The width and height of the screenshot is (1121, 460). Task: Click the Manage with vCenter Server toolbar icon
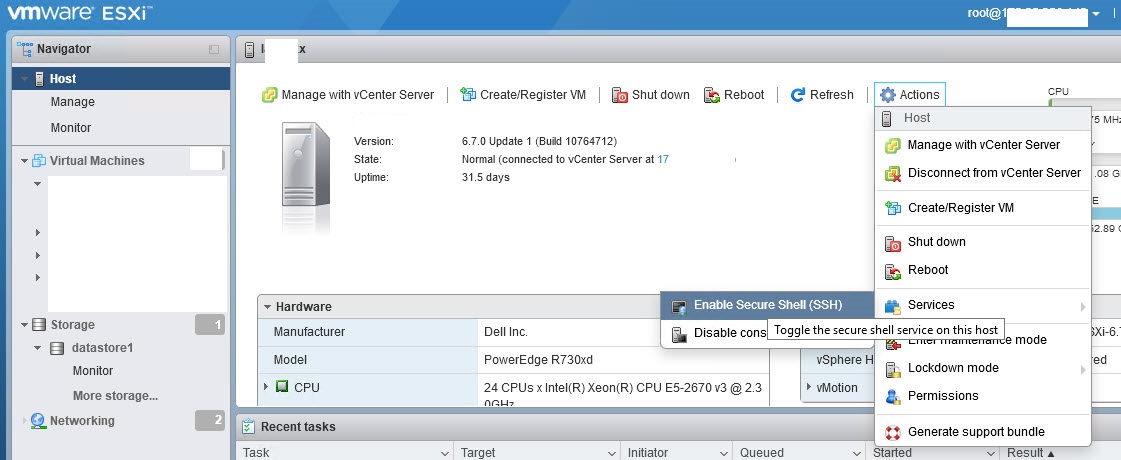pos(269,95)
